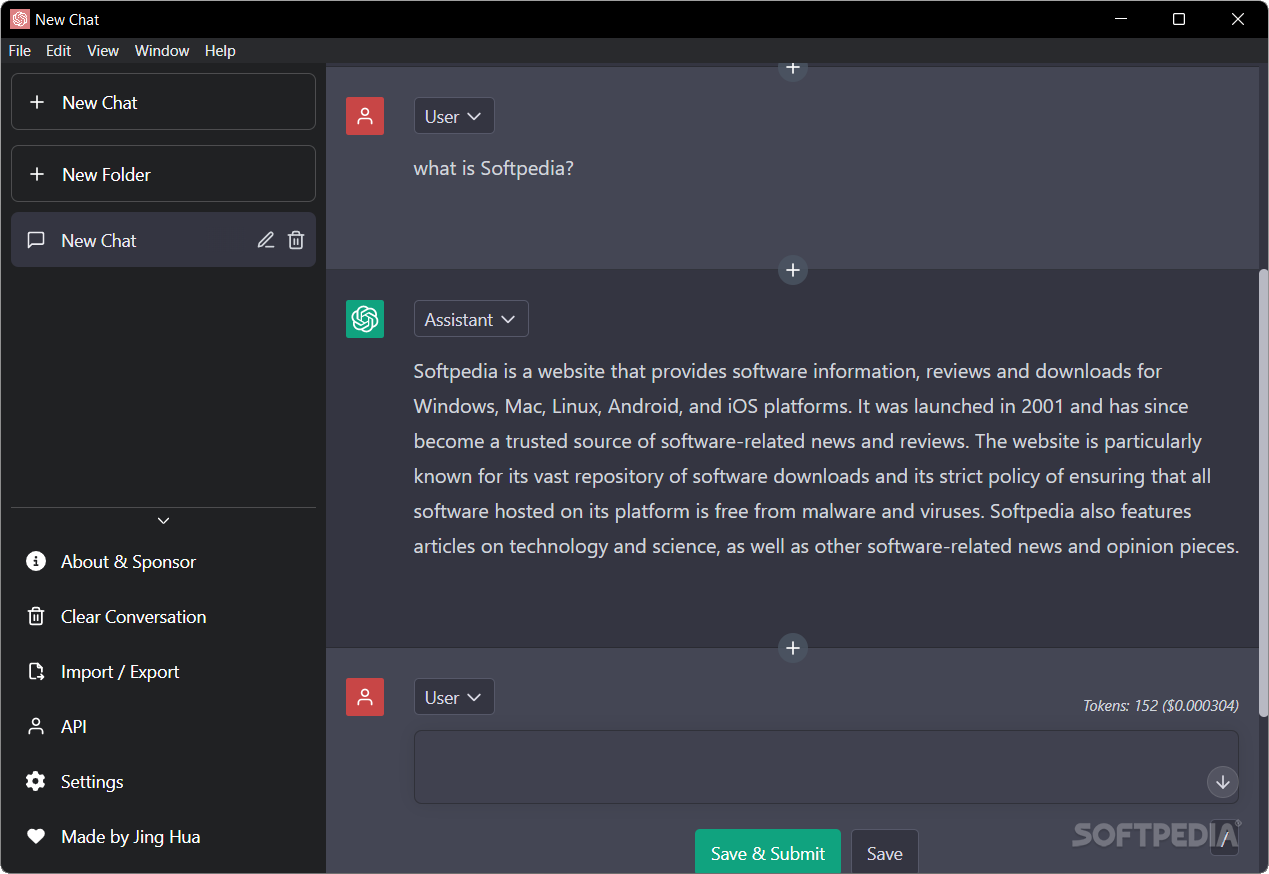Screen dimensions: 1269x874
Task: Click the trash icon beside Clear Conversation
Action: click(36, 616)
